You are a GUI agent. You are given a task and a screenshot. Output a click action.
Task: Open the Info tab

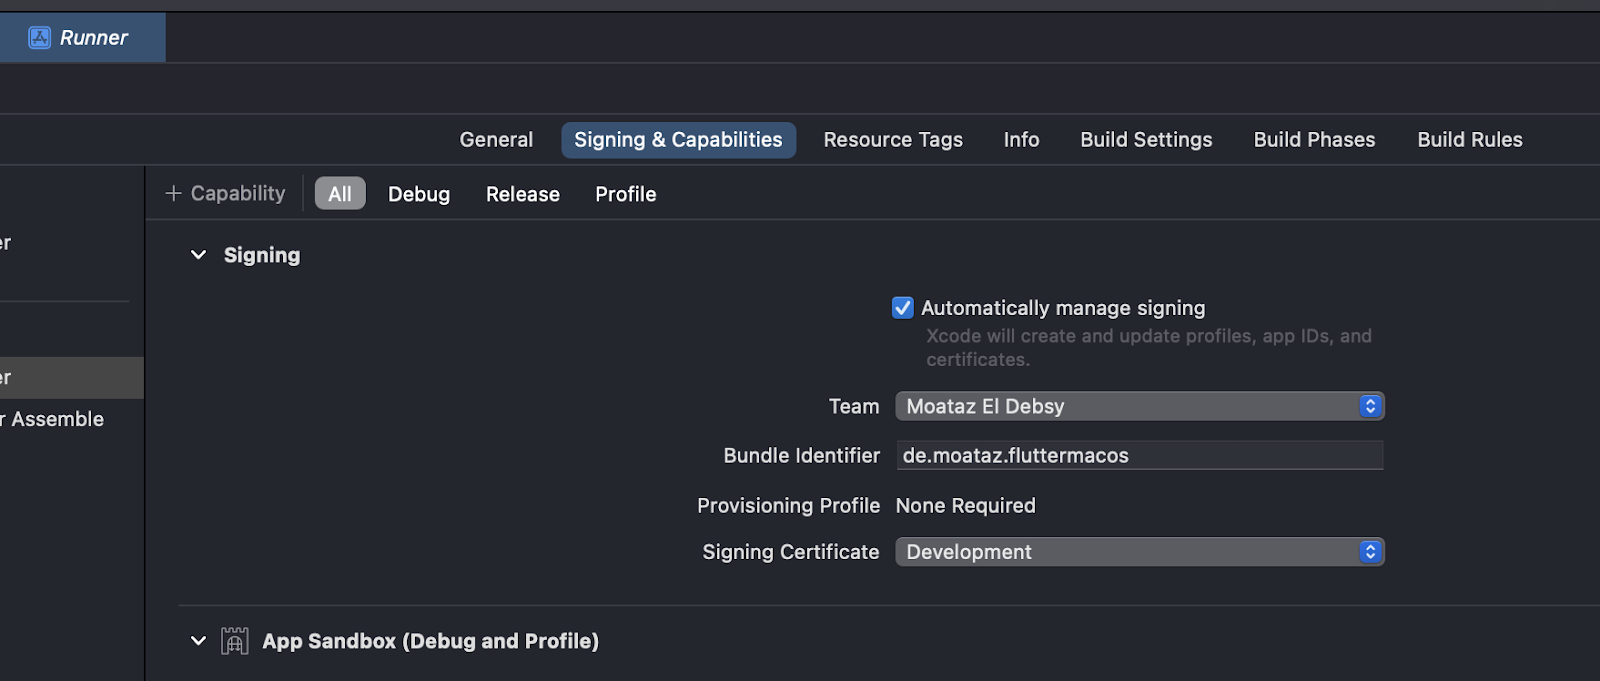click(1021, 140)
